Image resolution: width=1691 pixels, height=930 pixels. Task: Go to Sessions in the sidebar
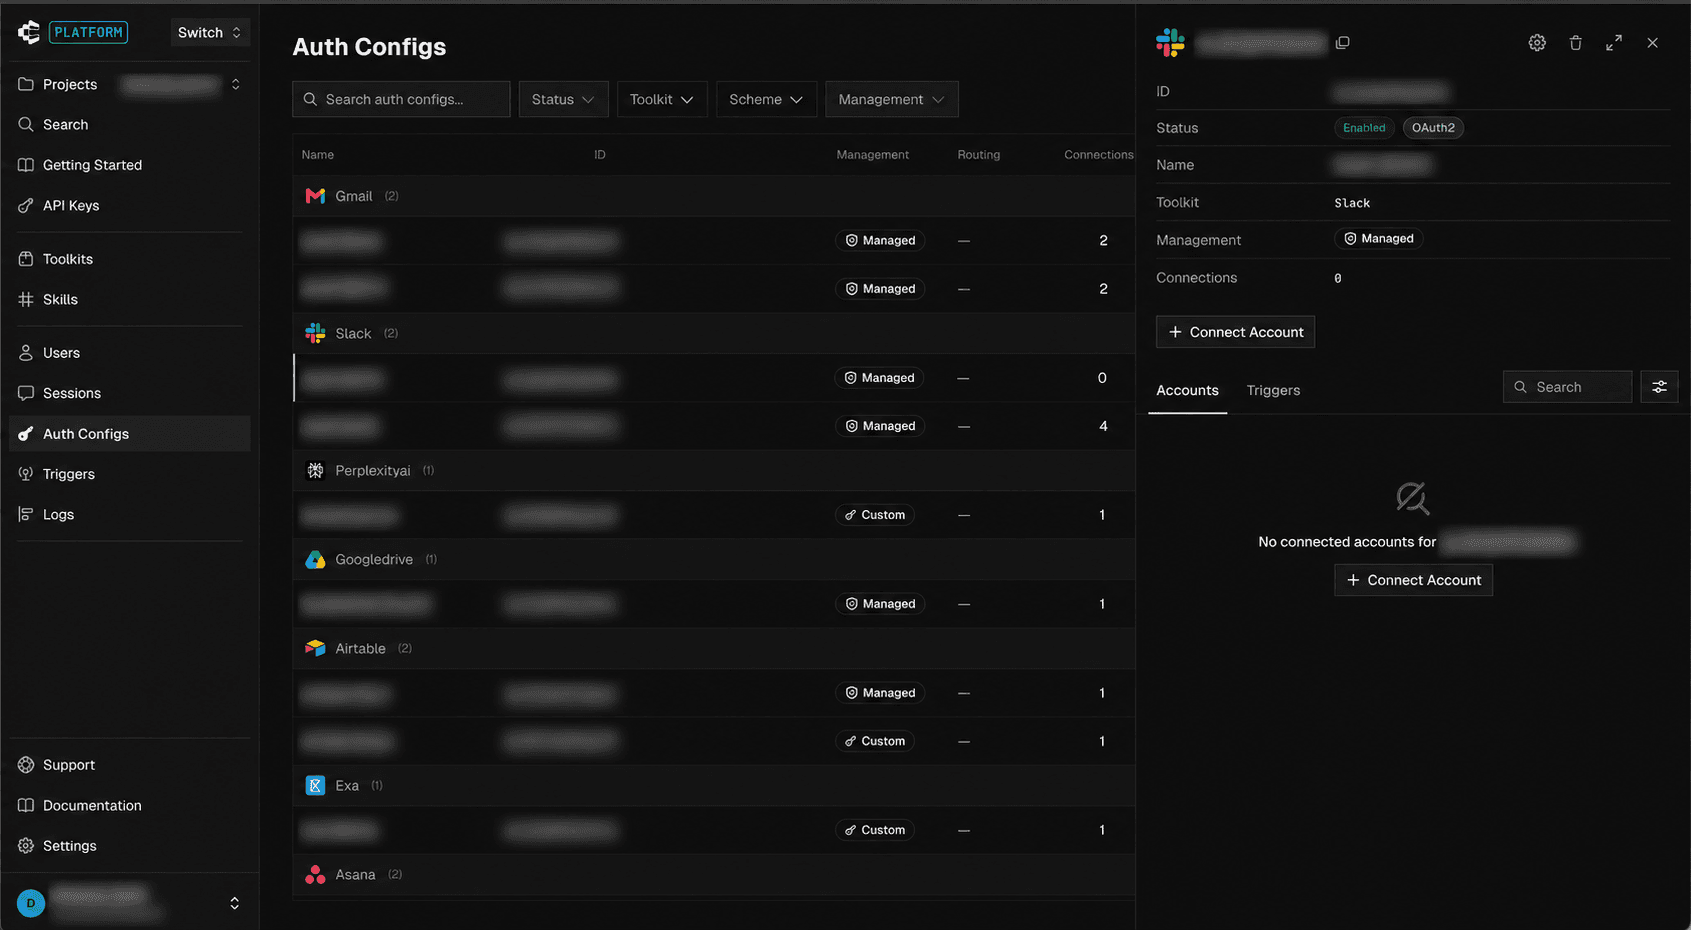pyautogui.click(x=130, y=393)
